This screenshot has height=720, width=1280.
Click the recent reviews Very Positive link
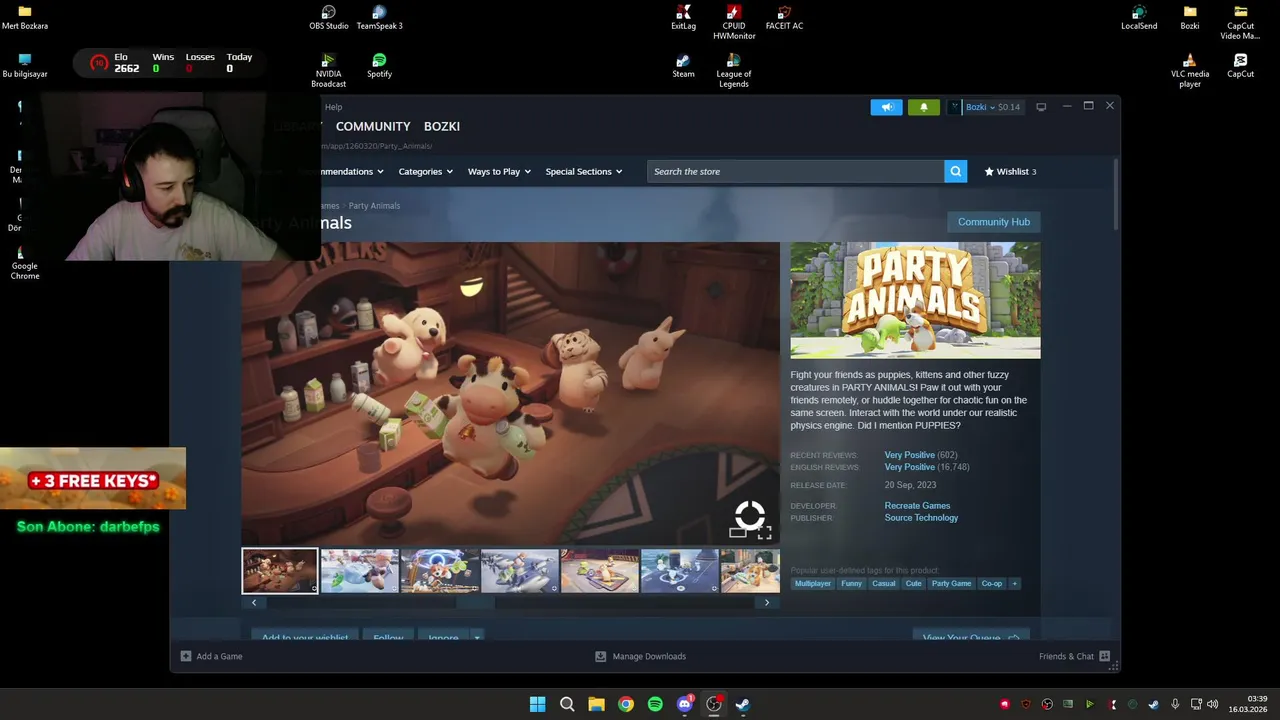[909, 455]
